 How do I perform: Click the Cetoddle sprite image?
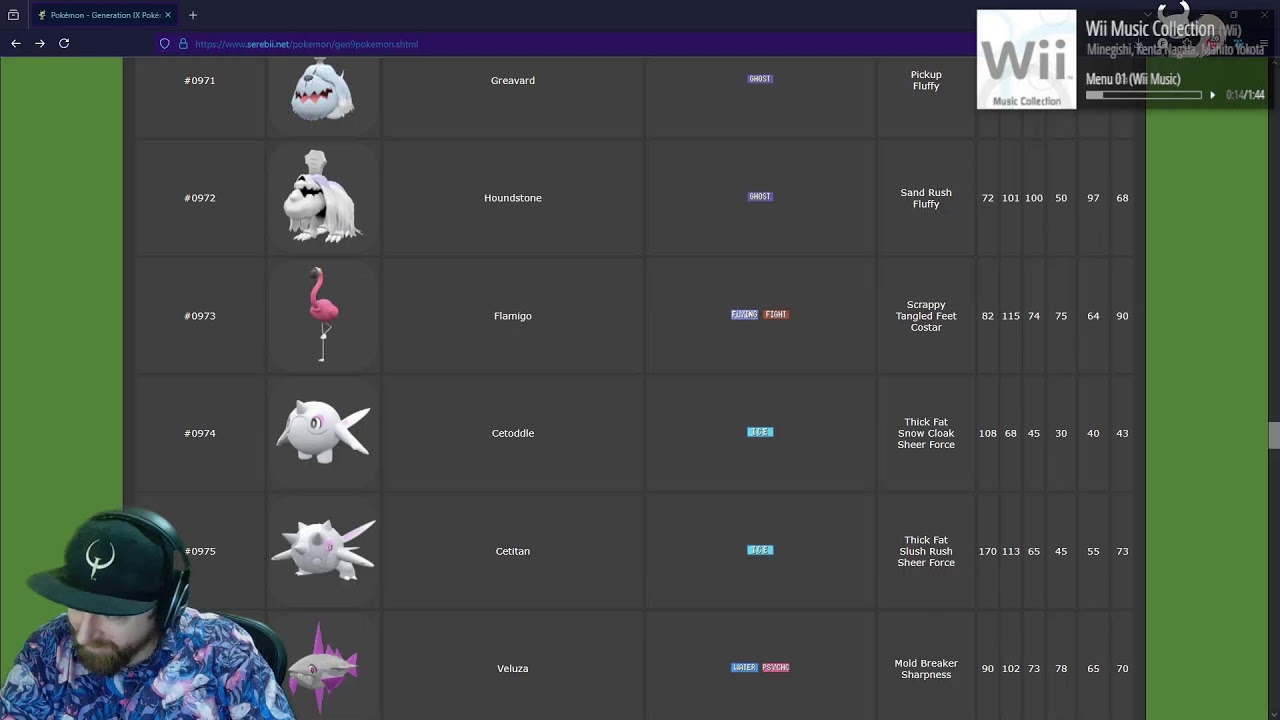coord(323,432)
